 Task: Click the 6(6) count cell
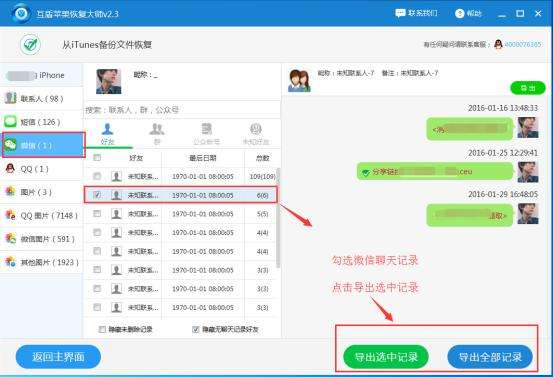click(x=262, y=195)
